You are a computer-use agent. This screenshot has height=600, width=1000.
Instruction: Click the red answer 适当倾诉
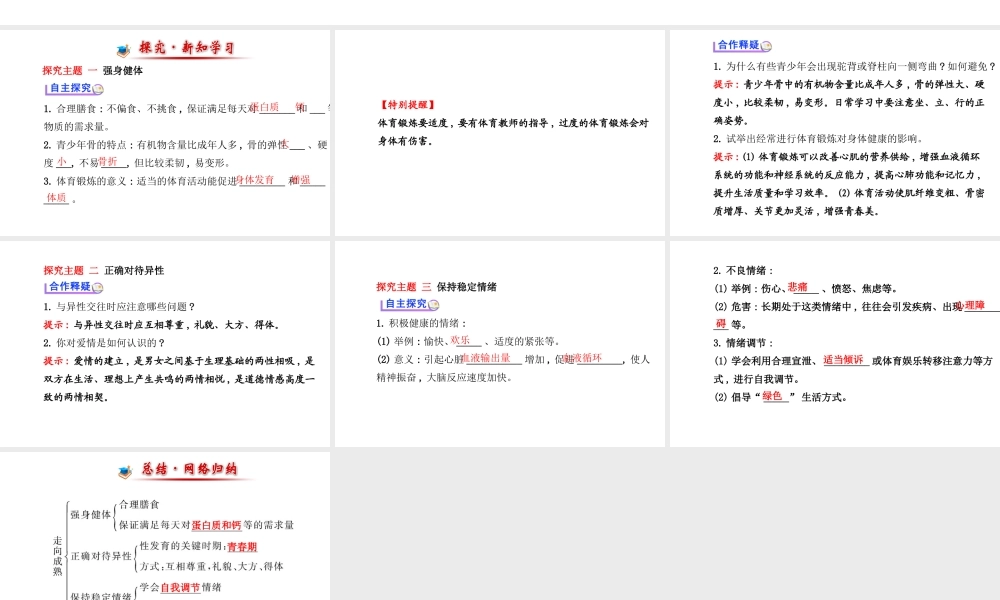click(843, 360)
